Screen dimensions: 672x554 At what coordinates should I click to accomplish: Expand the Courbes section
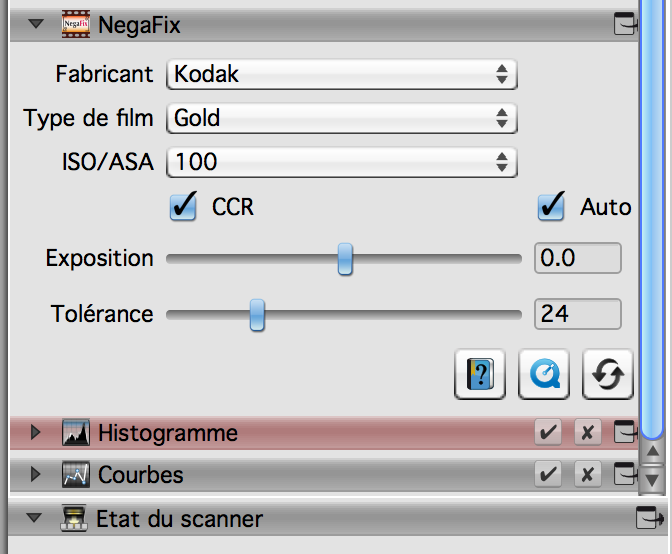(37, 474)
